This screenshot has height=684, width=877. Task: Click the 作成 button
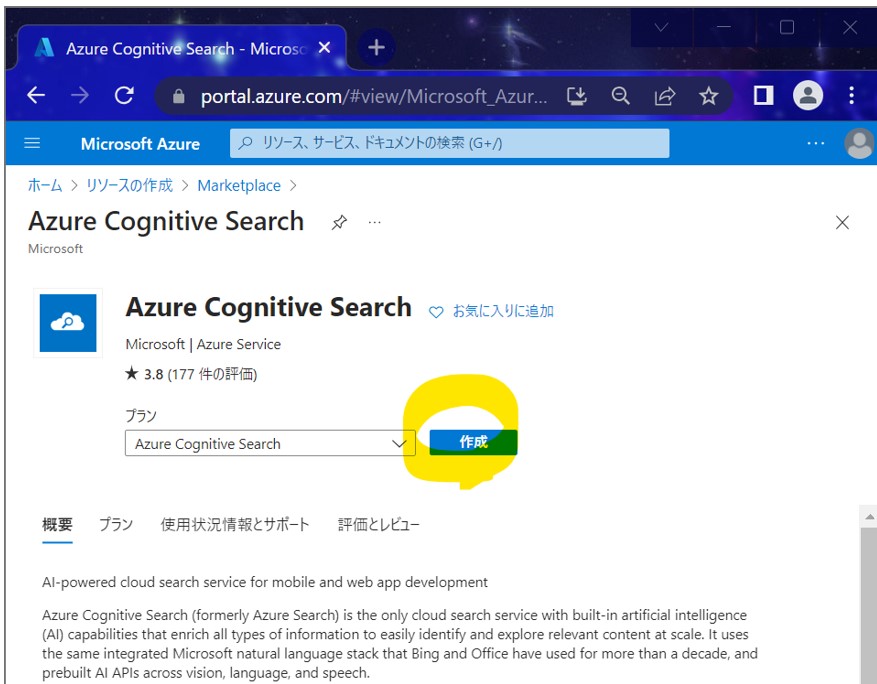tap(473, 442)
